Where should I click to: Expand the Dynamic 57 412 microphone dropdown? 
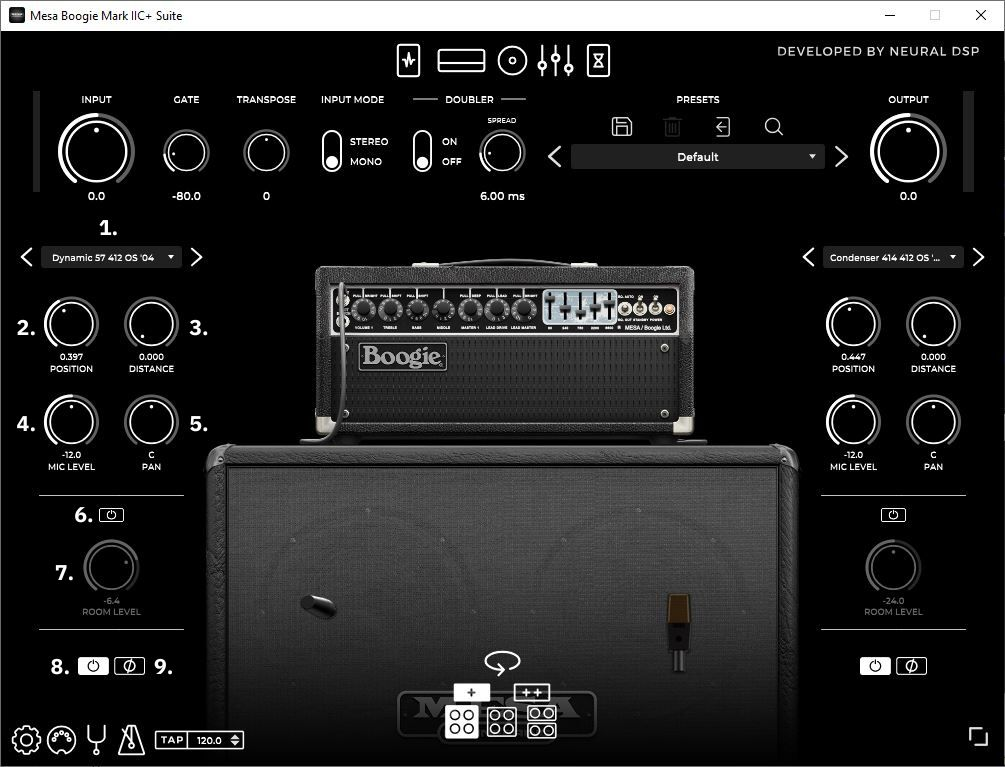pyautogui.click(x=112, y=258)
